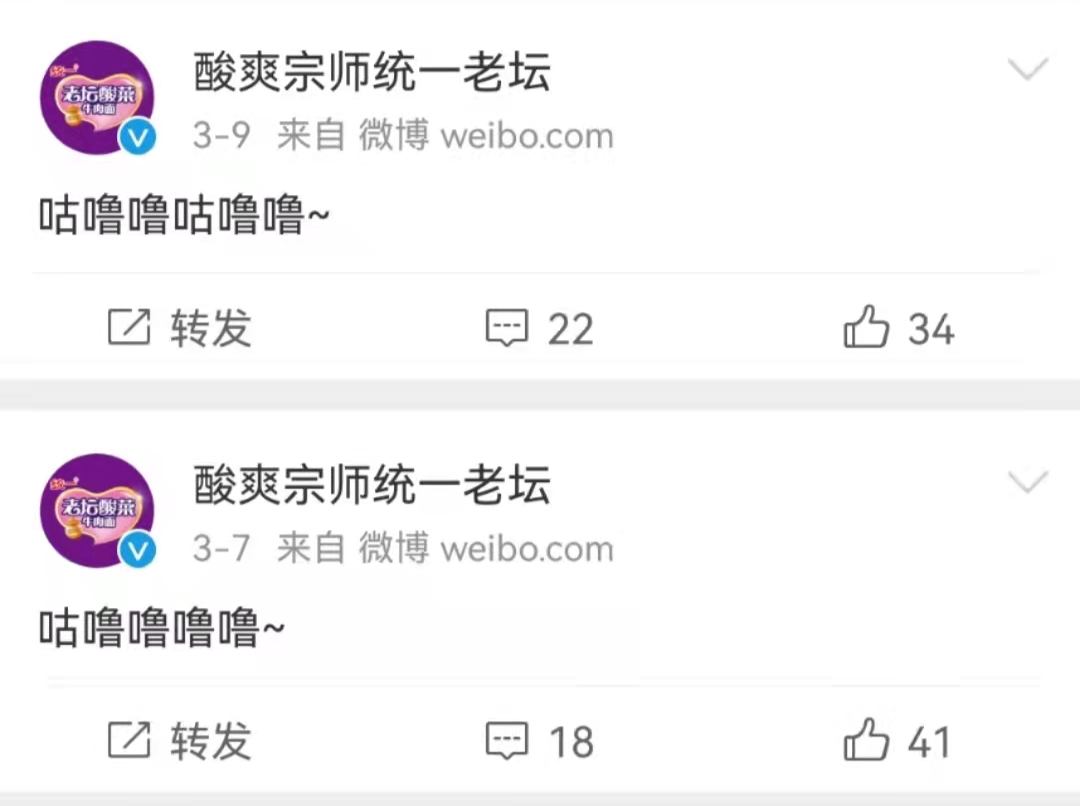Click the verified badge on the second avatar
This screenshot has width=1080, height=806.
(138, 550)
